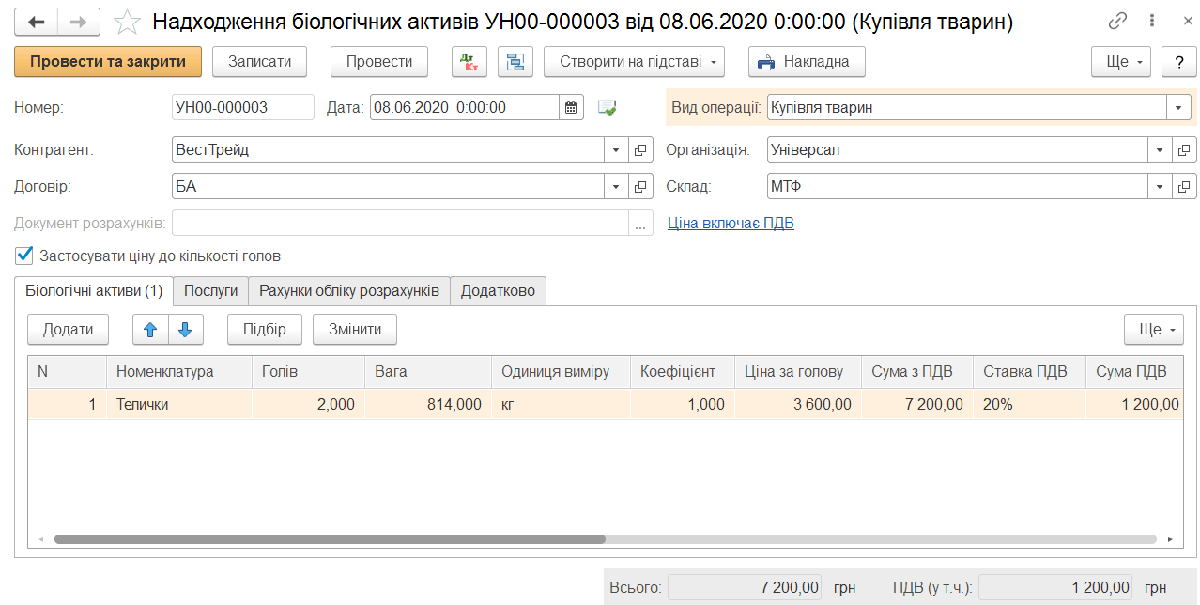Add document to favorites star
This screenshot has height=605, width=1200.
click(x=127, y=21)
